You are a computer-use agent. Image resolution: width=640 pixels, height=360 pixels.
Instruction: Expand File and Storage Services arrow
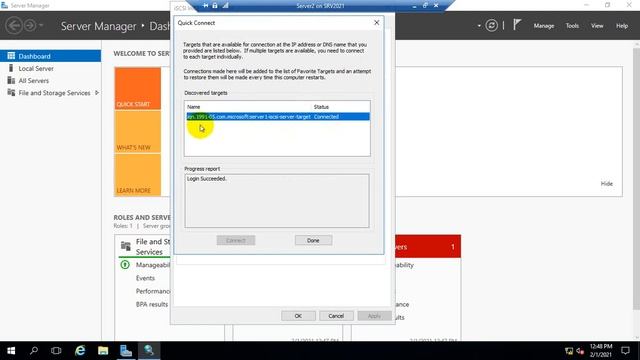point(97,93)
